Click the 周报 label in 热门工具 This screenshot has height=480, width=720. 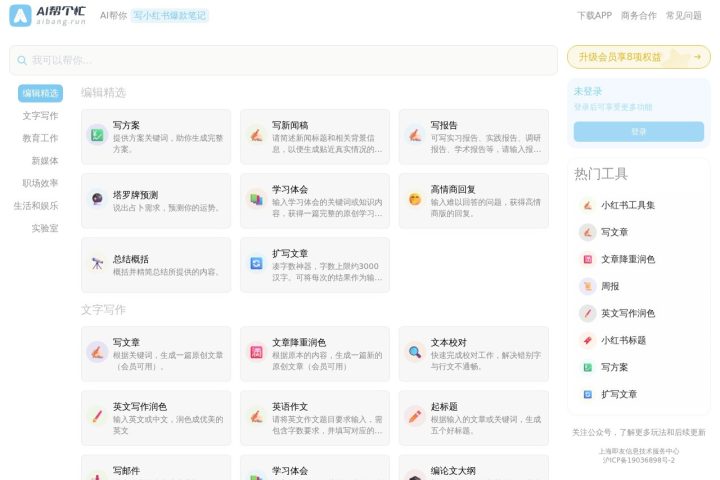point(610,287)
